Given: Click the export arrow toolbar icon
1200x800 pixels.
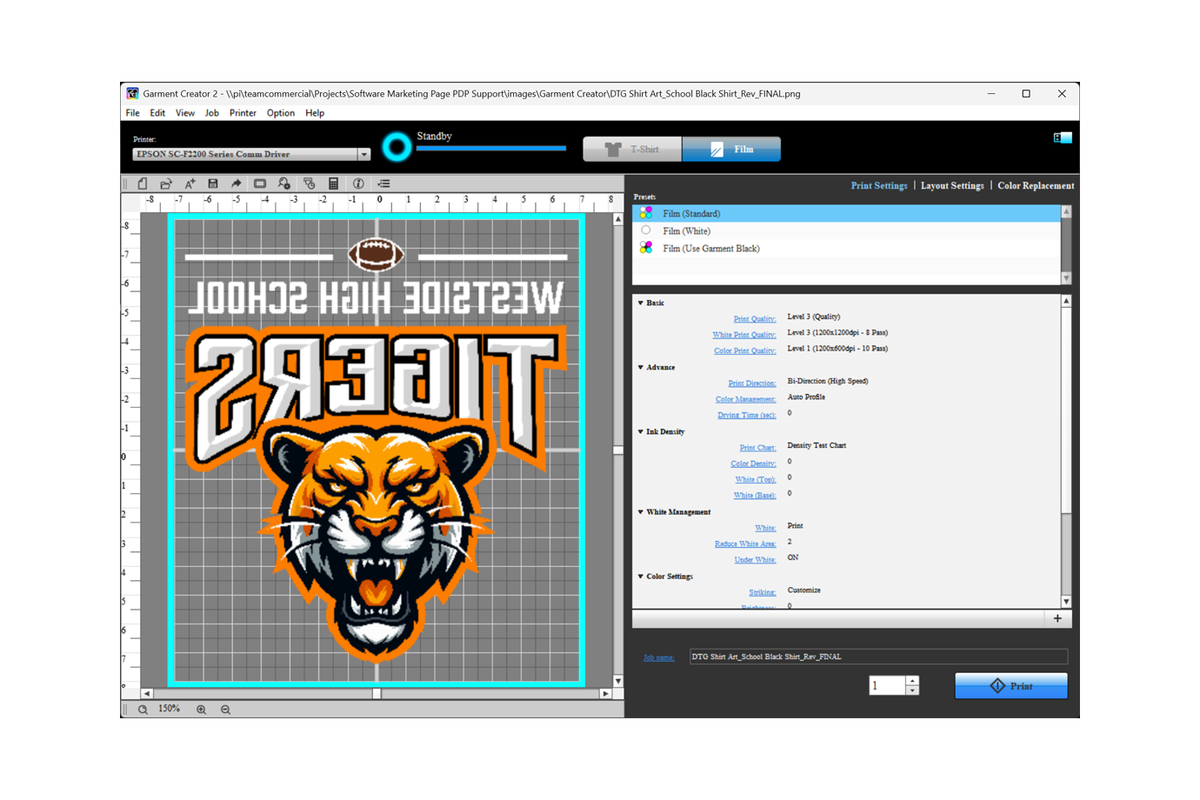Looking at the screenshot, I should [x=237, y=184].
